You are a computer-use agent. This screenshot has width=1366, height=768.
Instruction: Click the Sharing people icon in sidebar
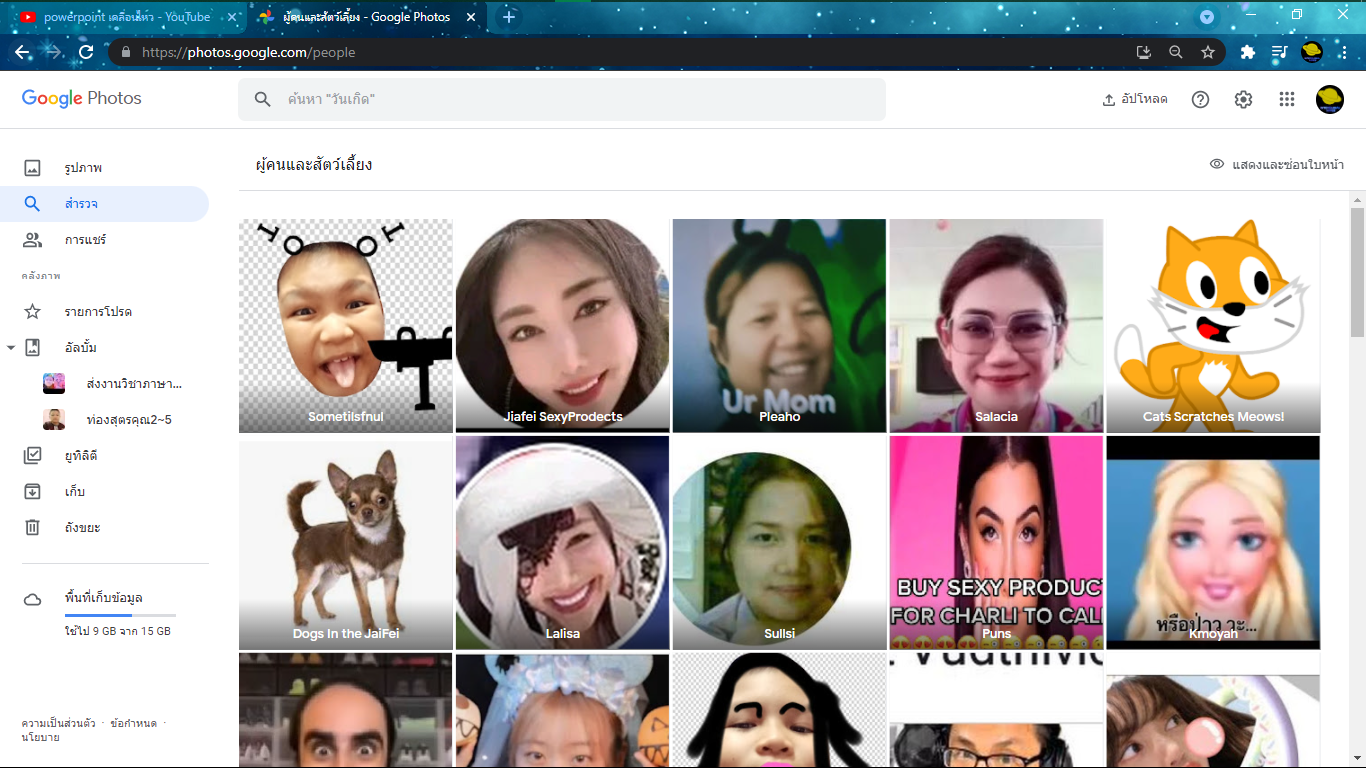[x=32, y=240]
